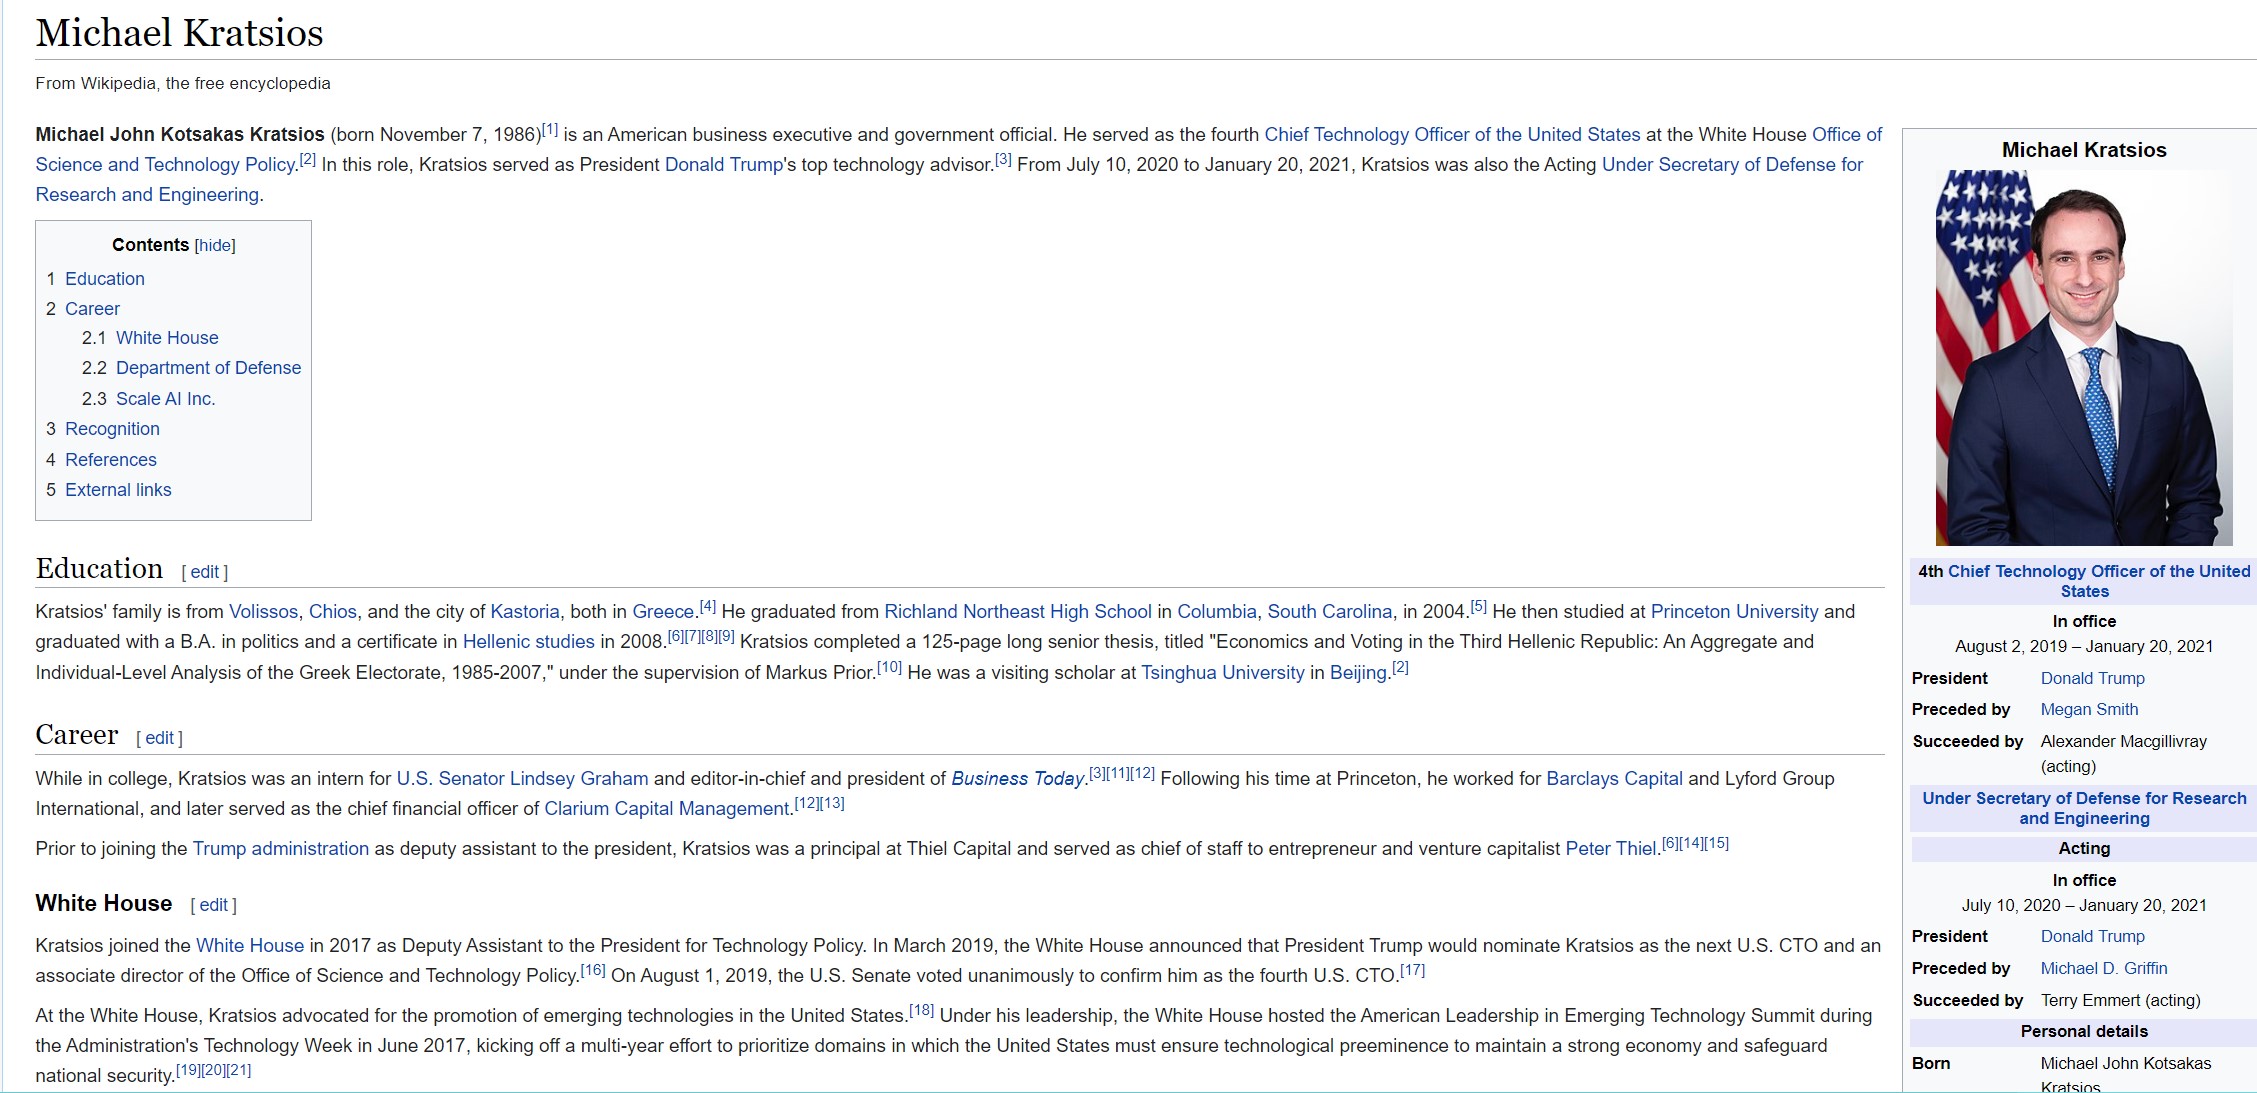Open South Carolina link

point(1330,612)
